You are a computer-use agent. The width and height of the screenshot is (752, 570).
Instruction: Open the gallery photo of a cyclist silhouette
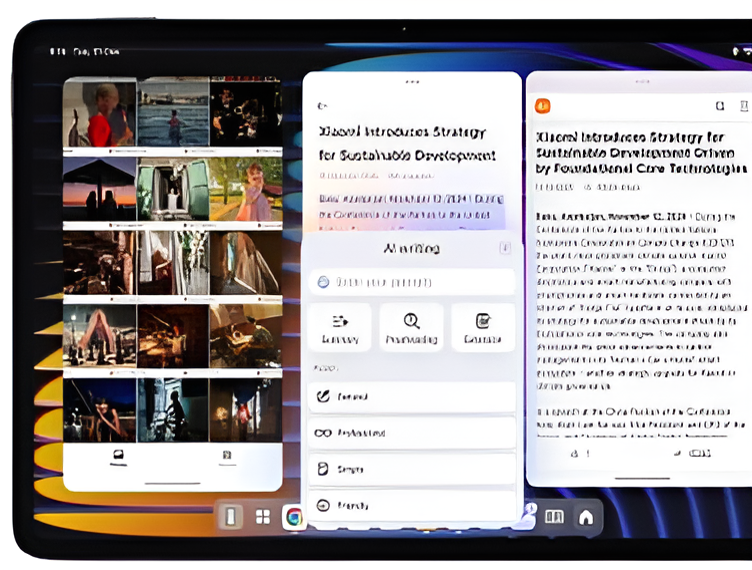coord(173,410)
